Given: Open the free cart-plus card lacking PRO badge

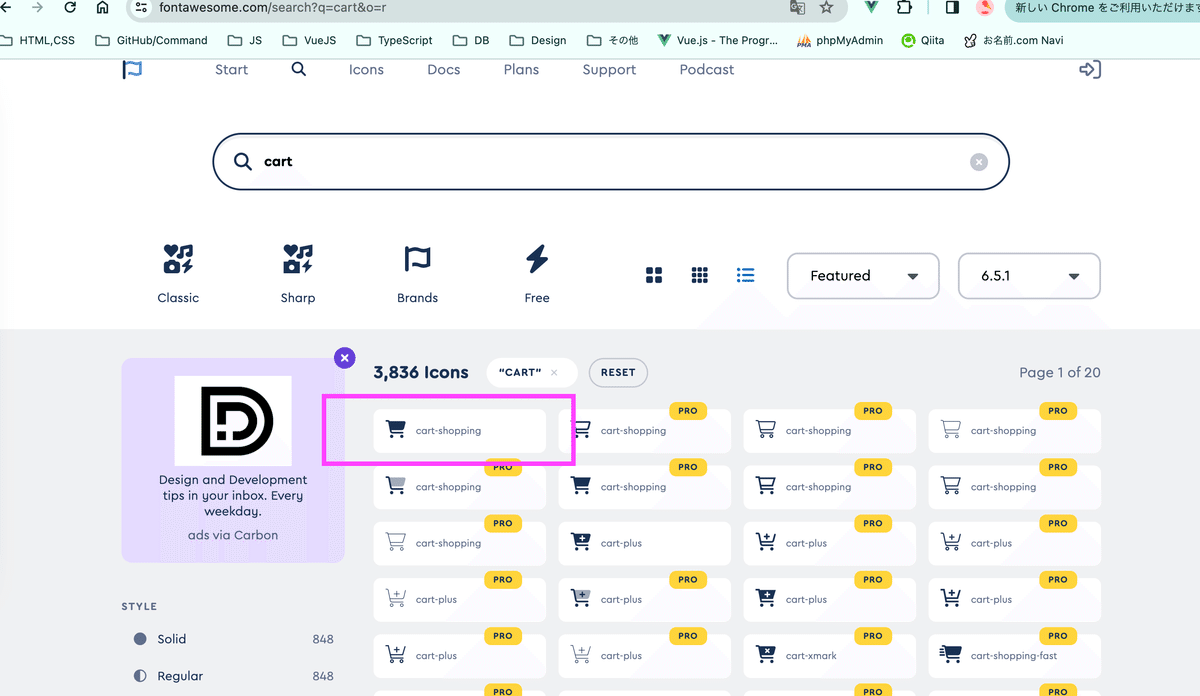Looking at the screenshot, I should (645, 543).
